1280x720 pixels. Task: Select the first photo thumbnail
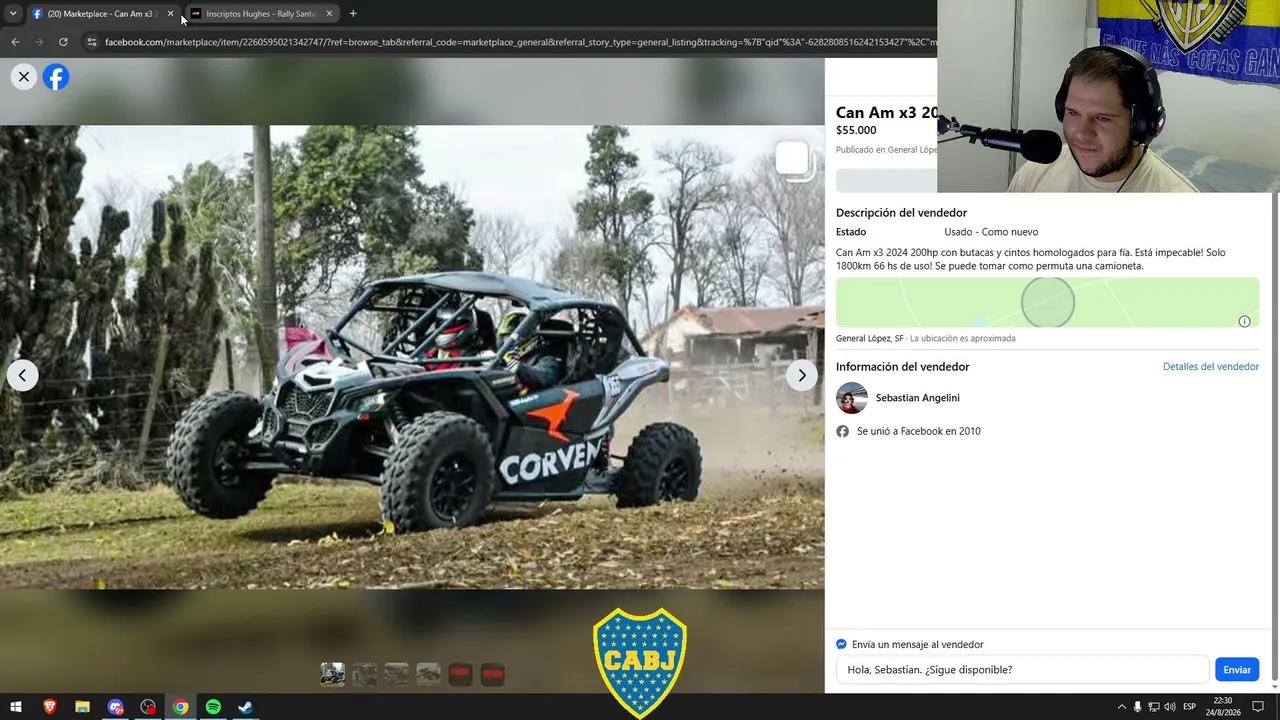333,674
